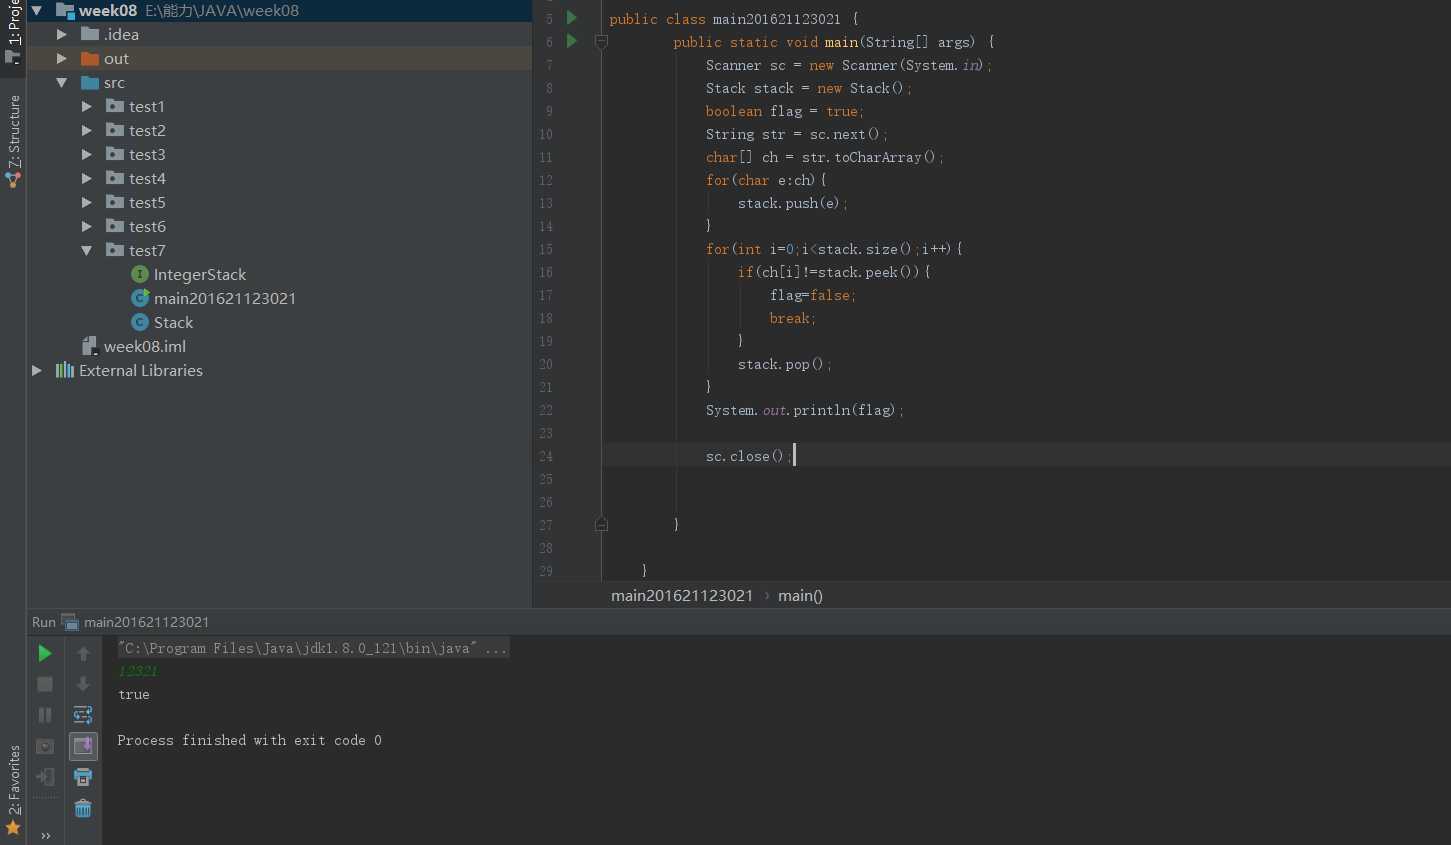This screenshot has height=845, width=1451.
Task: Click the run gutter arrow beside main method
Action: pyautogui.click(x=572, y=41)
